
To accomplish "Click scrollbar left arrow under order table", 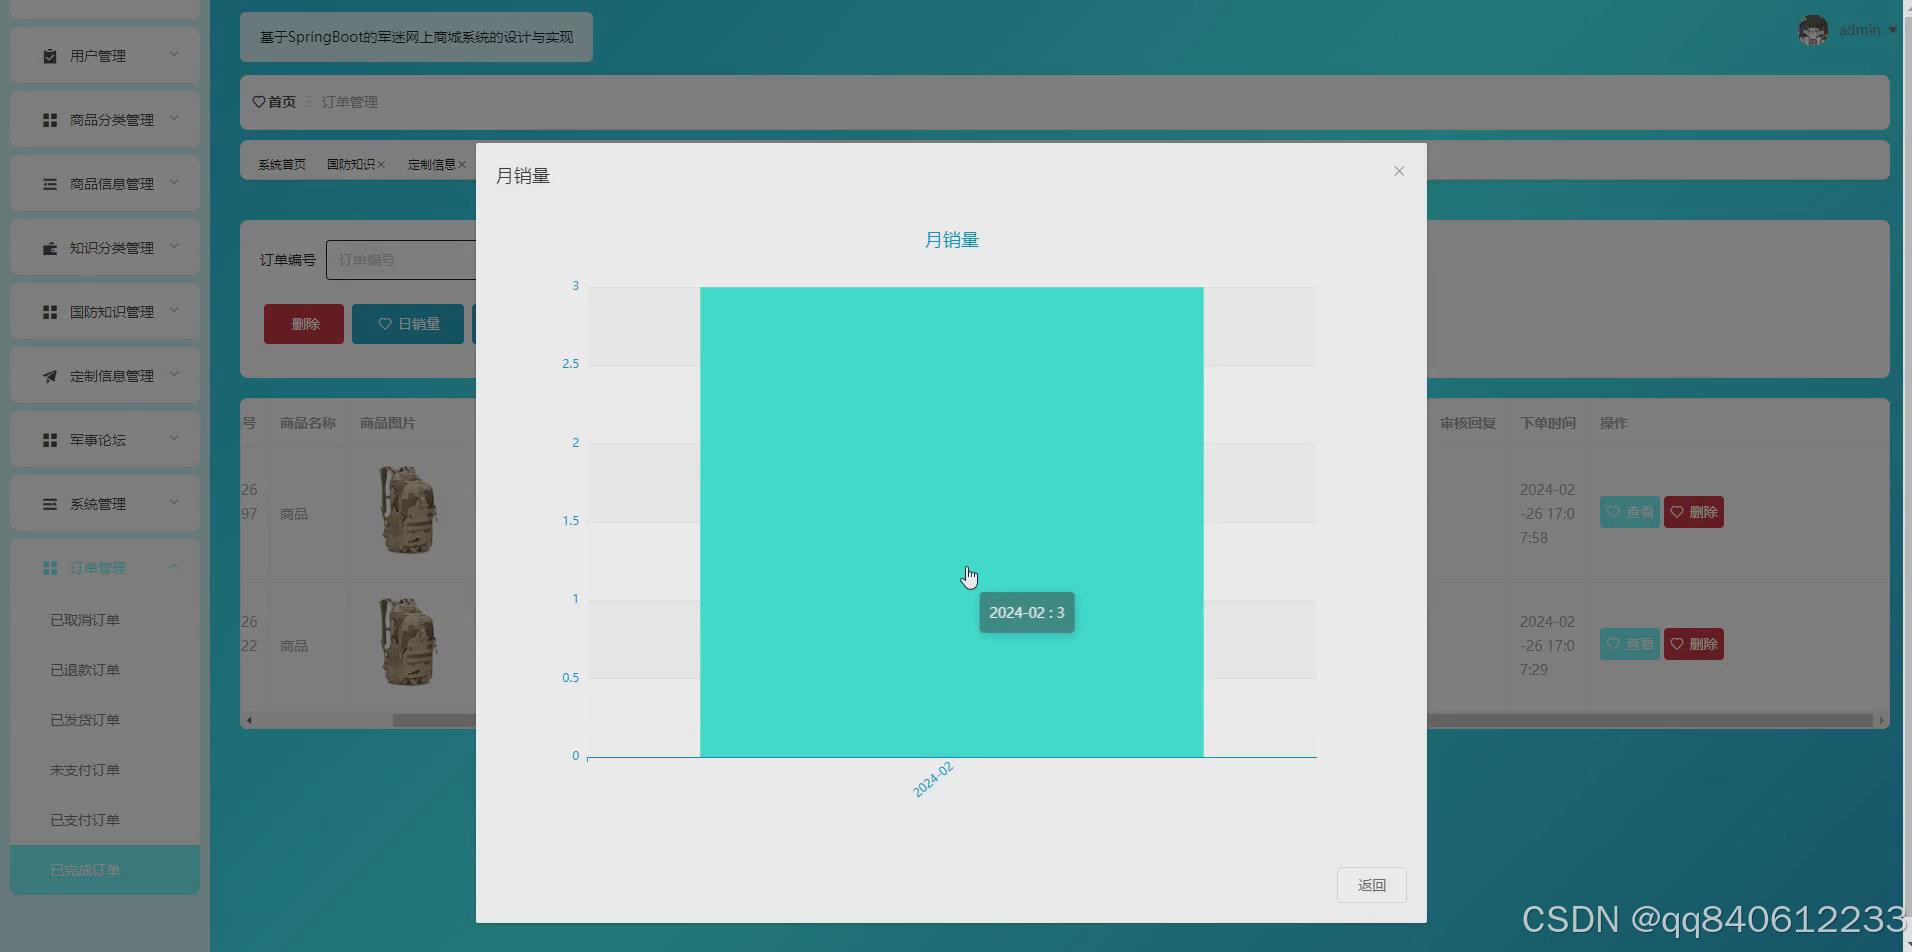I will coord(249,720).
